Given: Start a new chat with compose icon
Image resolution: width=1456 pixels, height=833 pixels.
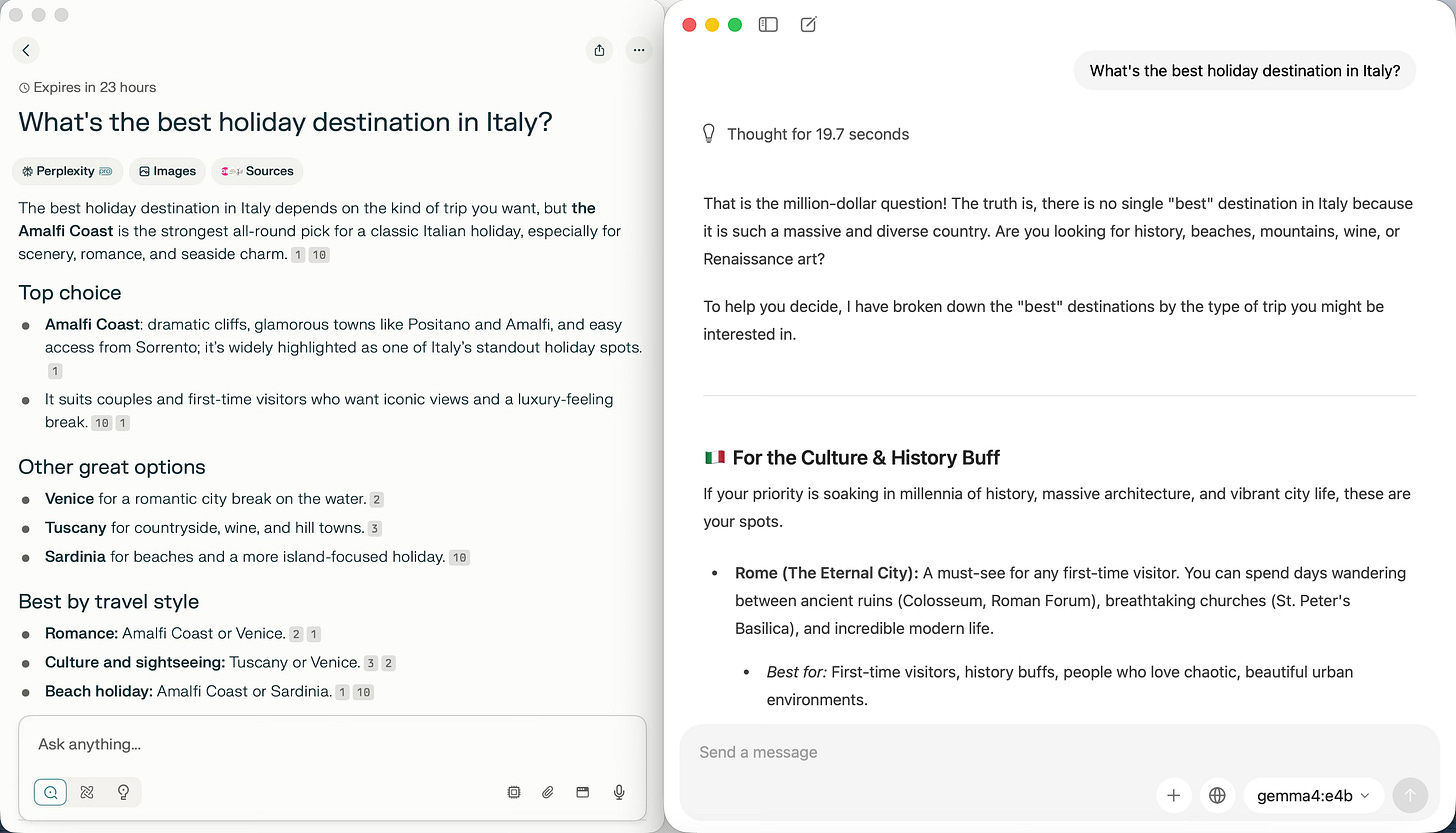Looking at the screenshot, I should (x=809, y=25).
